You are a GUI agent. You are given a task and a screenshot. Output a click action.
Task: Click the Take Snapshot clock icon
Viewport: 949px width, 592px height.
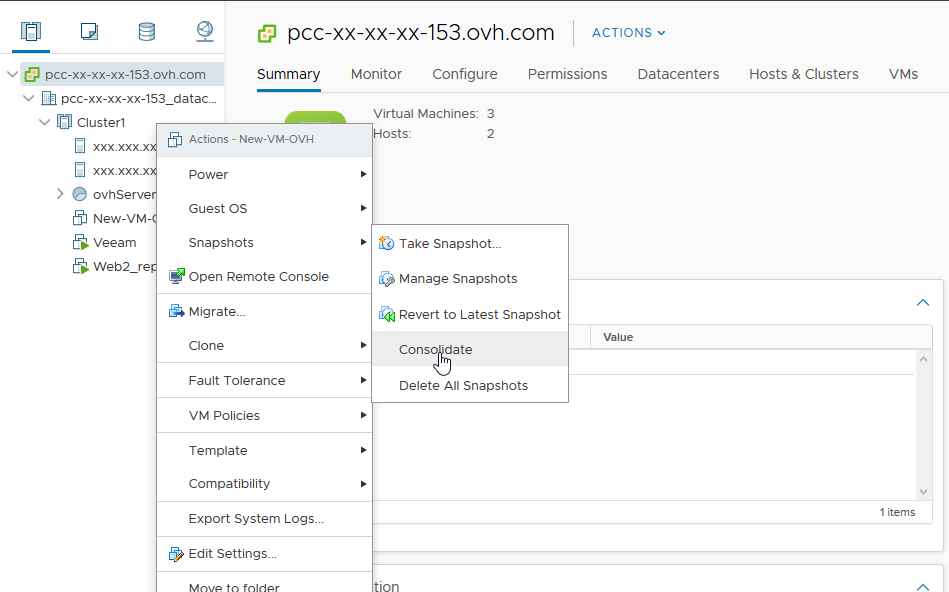pos(386,243)
